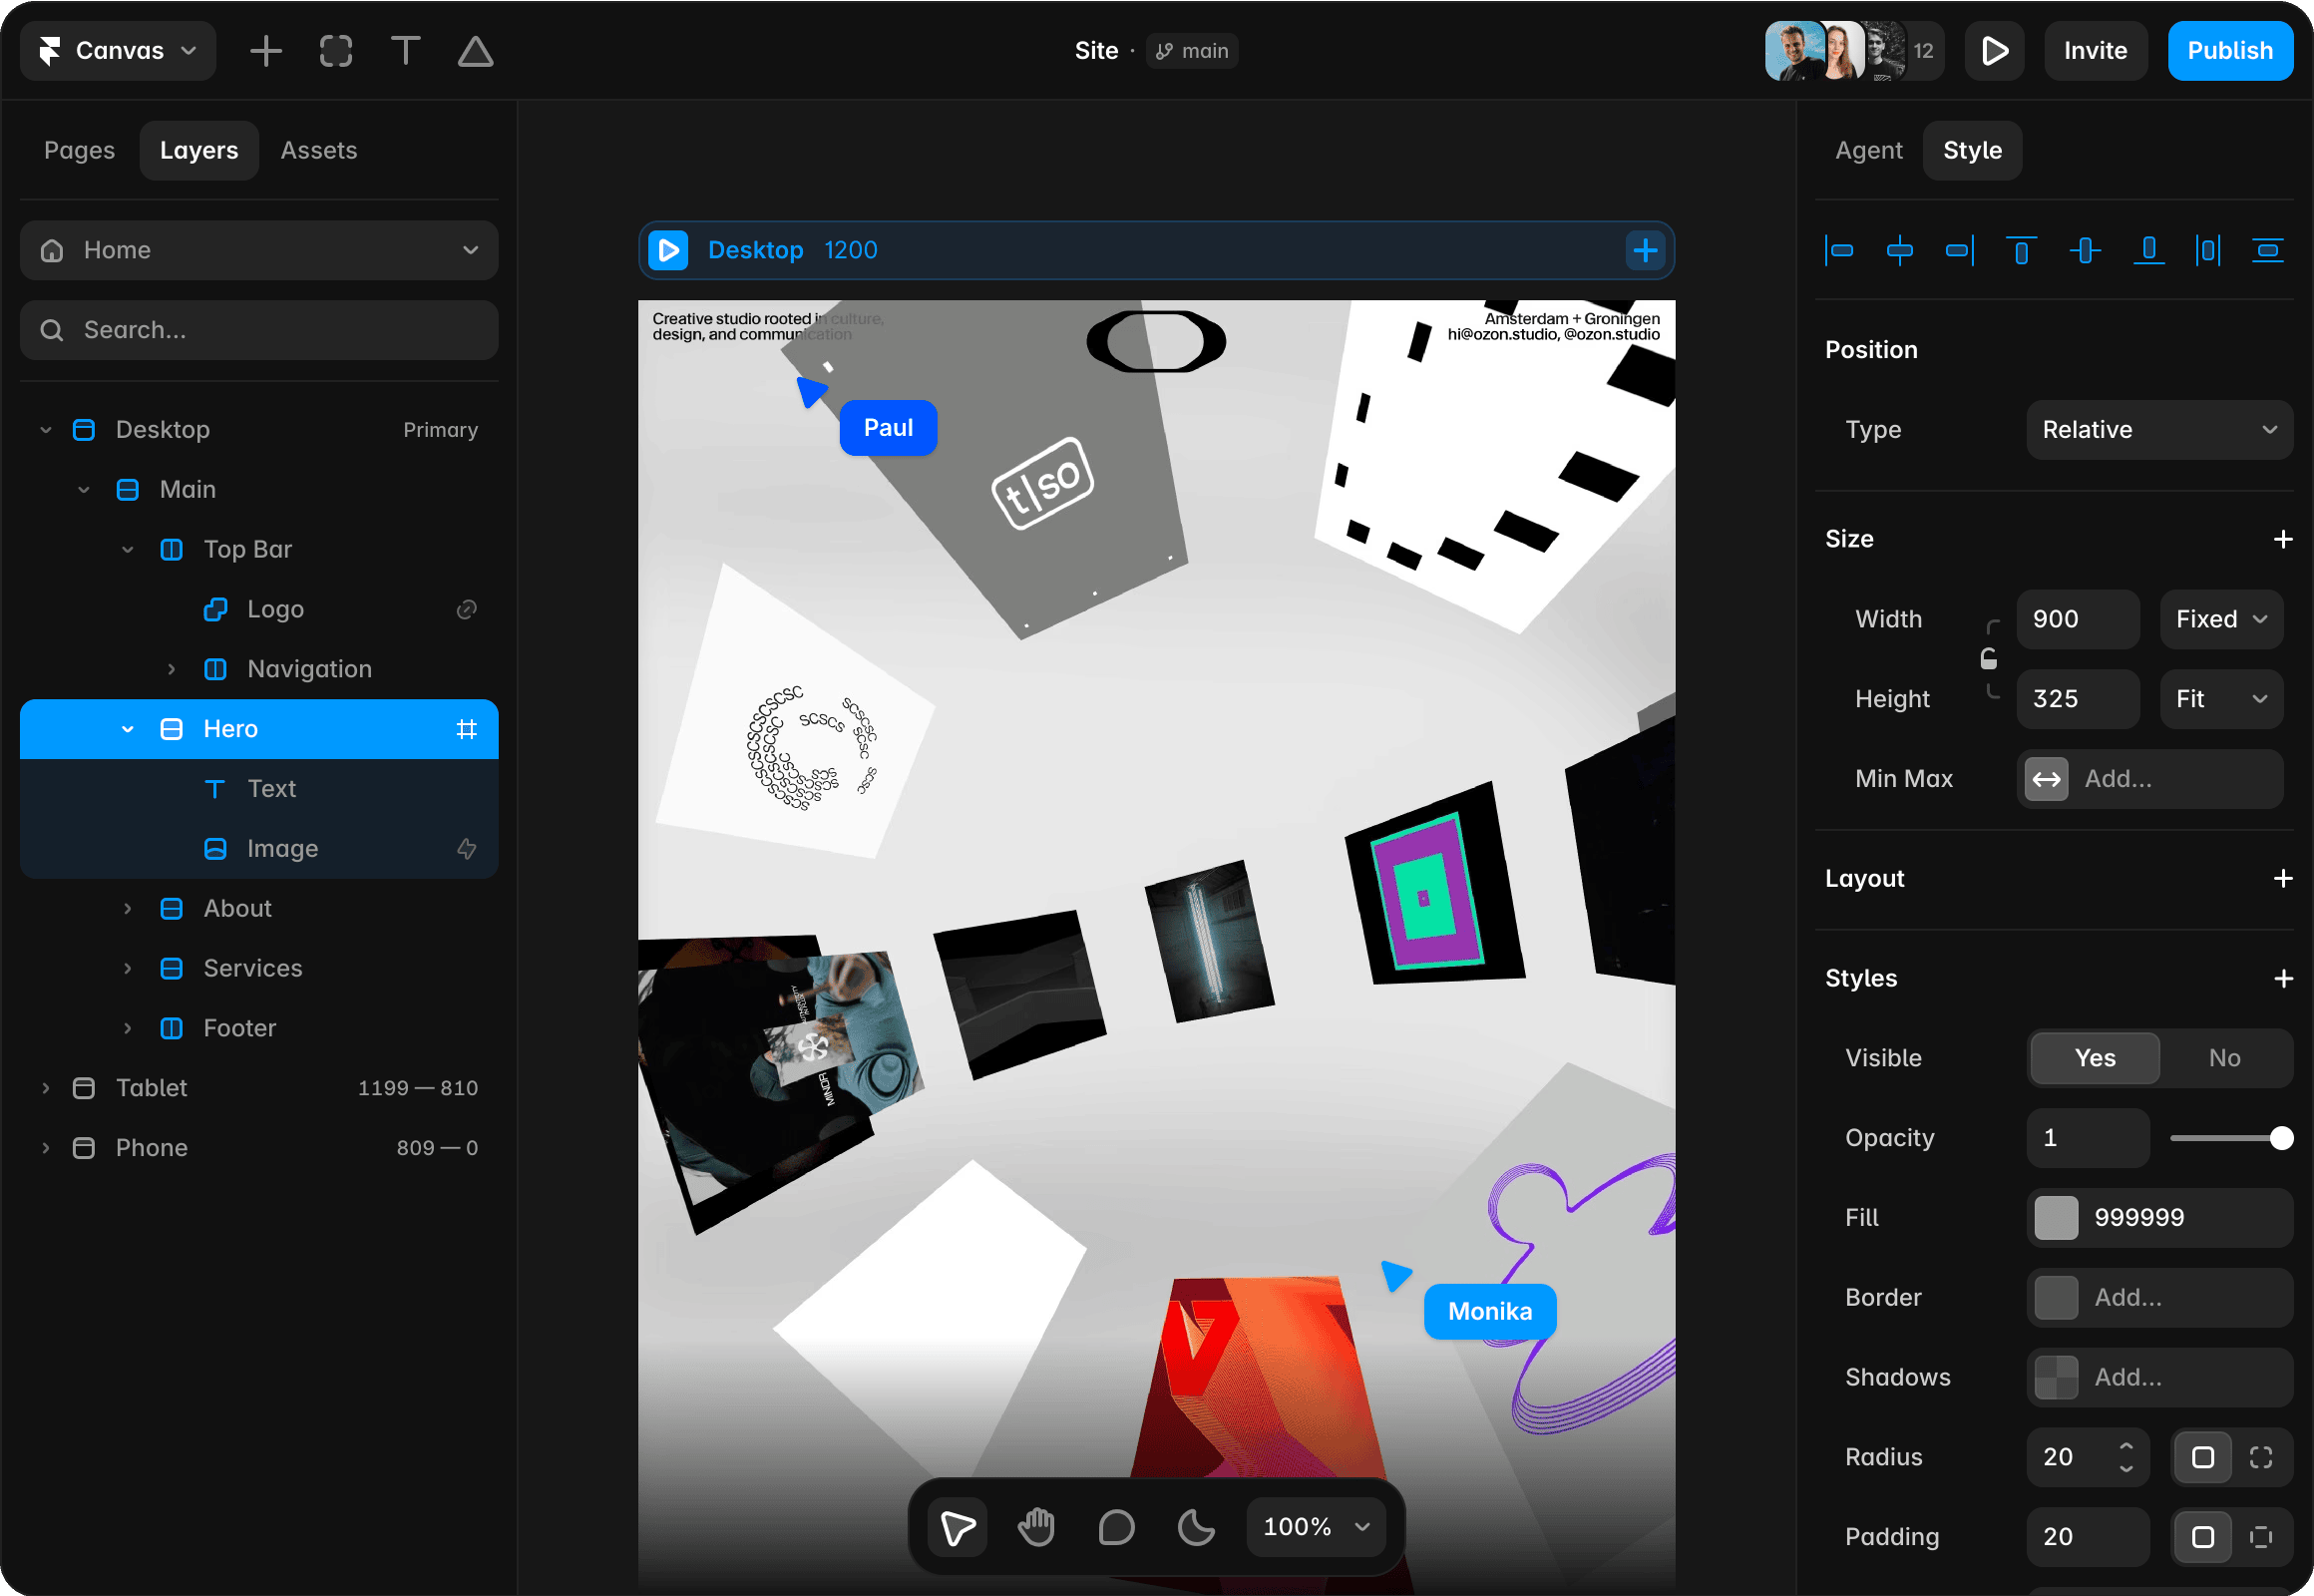Align vertical centers icon

2085,250
